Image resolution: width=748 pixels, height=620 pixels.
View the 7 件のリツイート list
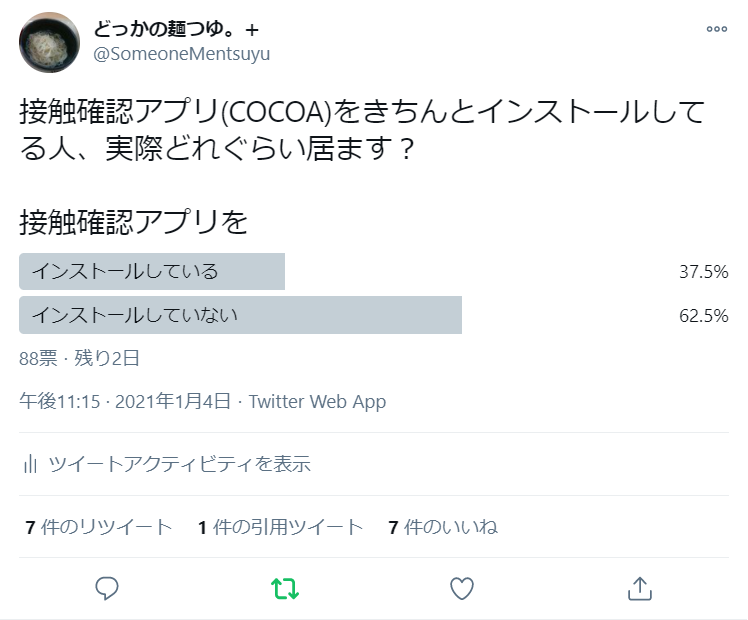coord(99,527)
